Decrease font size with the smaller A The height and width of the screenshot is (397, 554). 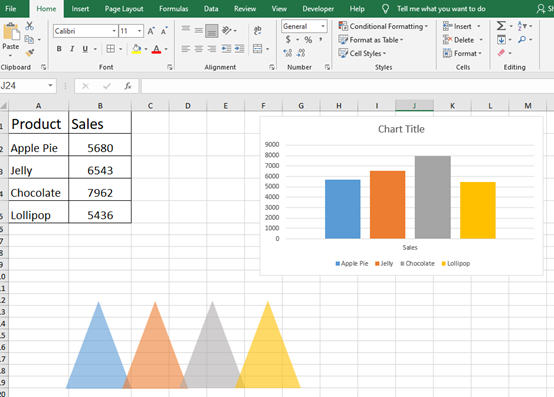[x=164, y=31]
